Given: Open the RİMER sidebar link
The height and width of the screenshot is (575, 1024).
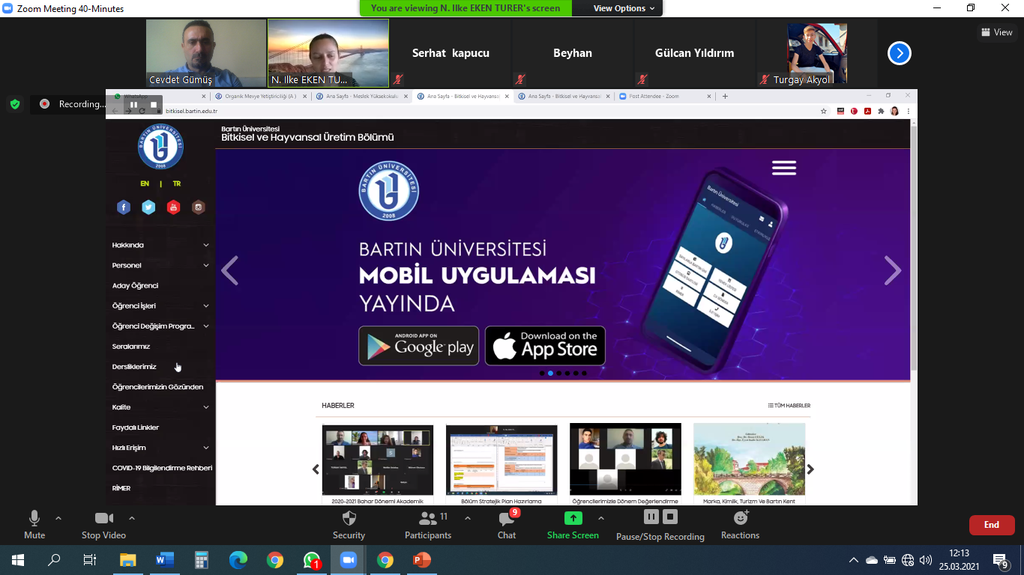Looking at the screenshot, I should (121, 488).
